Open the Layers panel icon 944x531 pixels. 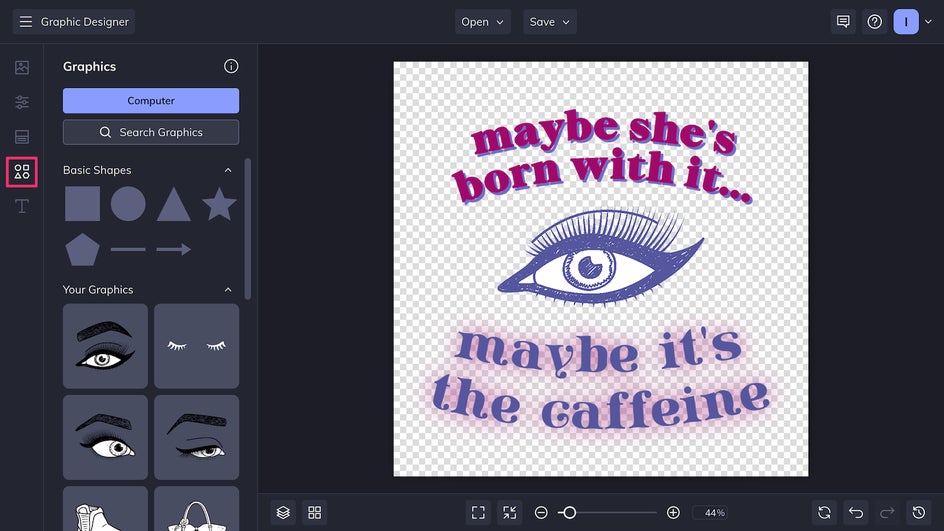click(x=283, y=512)
